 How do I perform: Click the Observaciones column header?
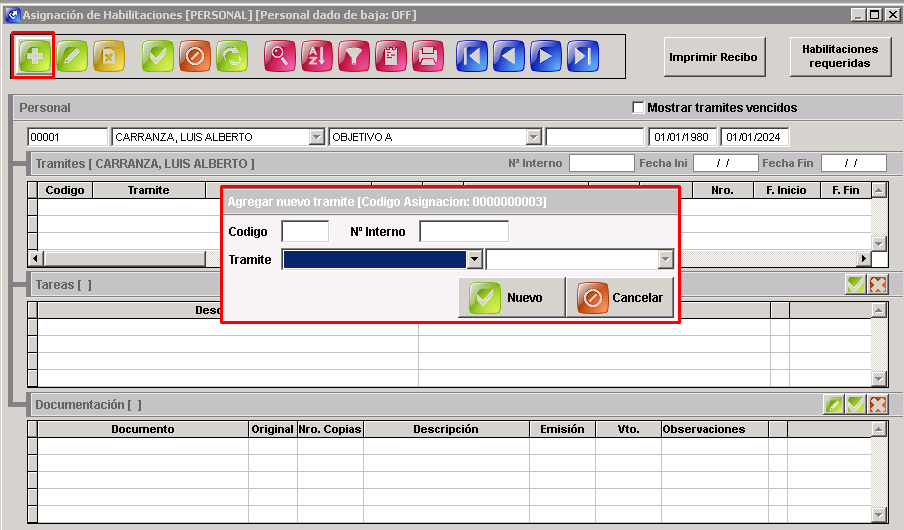pos(715,429)
